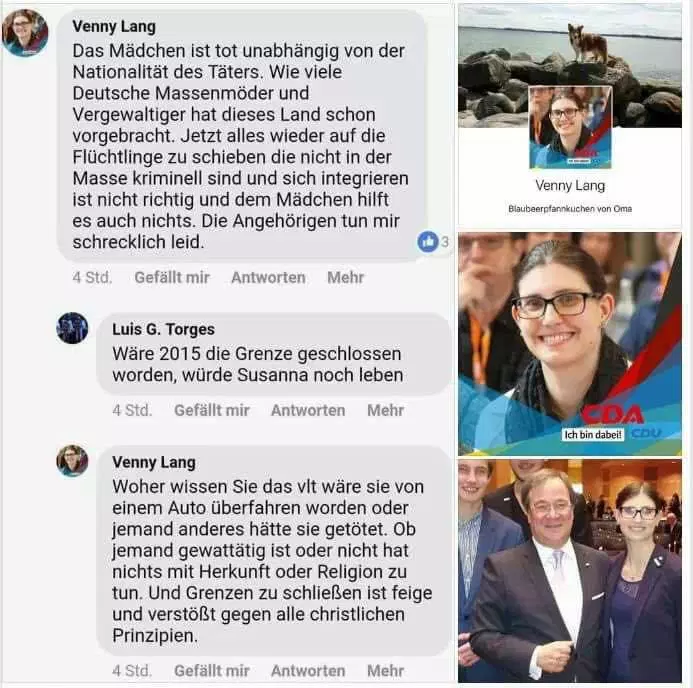Viewport: 693px width, 688px height.
Task: Click the Venny Lang profile name under cover photo
Action: click(x=570, y=186)
